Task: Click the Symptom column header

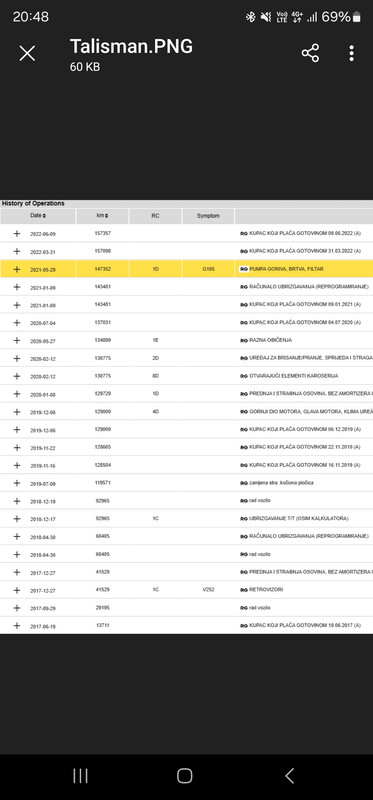Action: [208, 216]
